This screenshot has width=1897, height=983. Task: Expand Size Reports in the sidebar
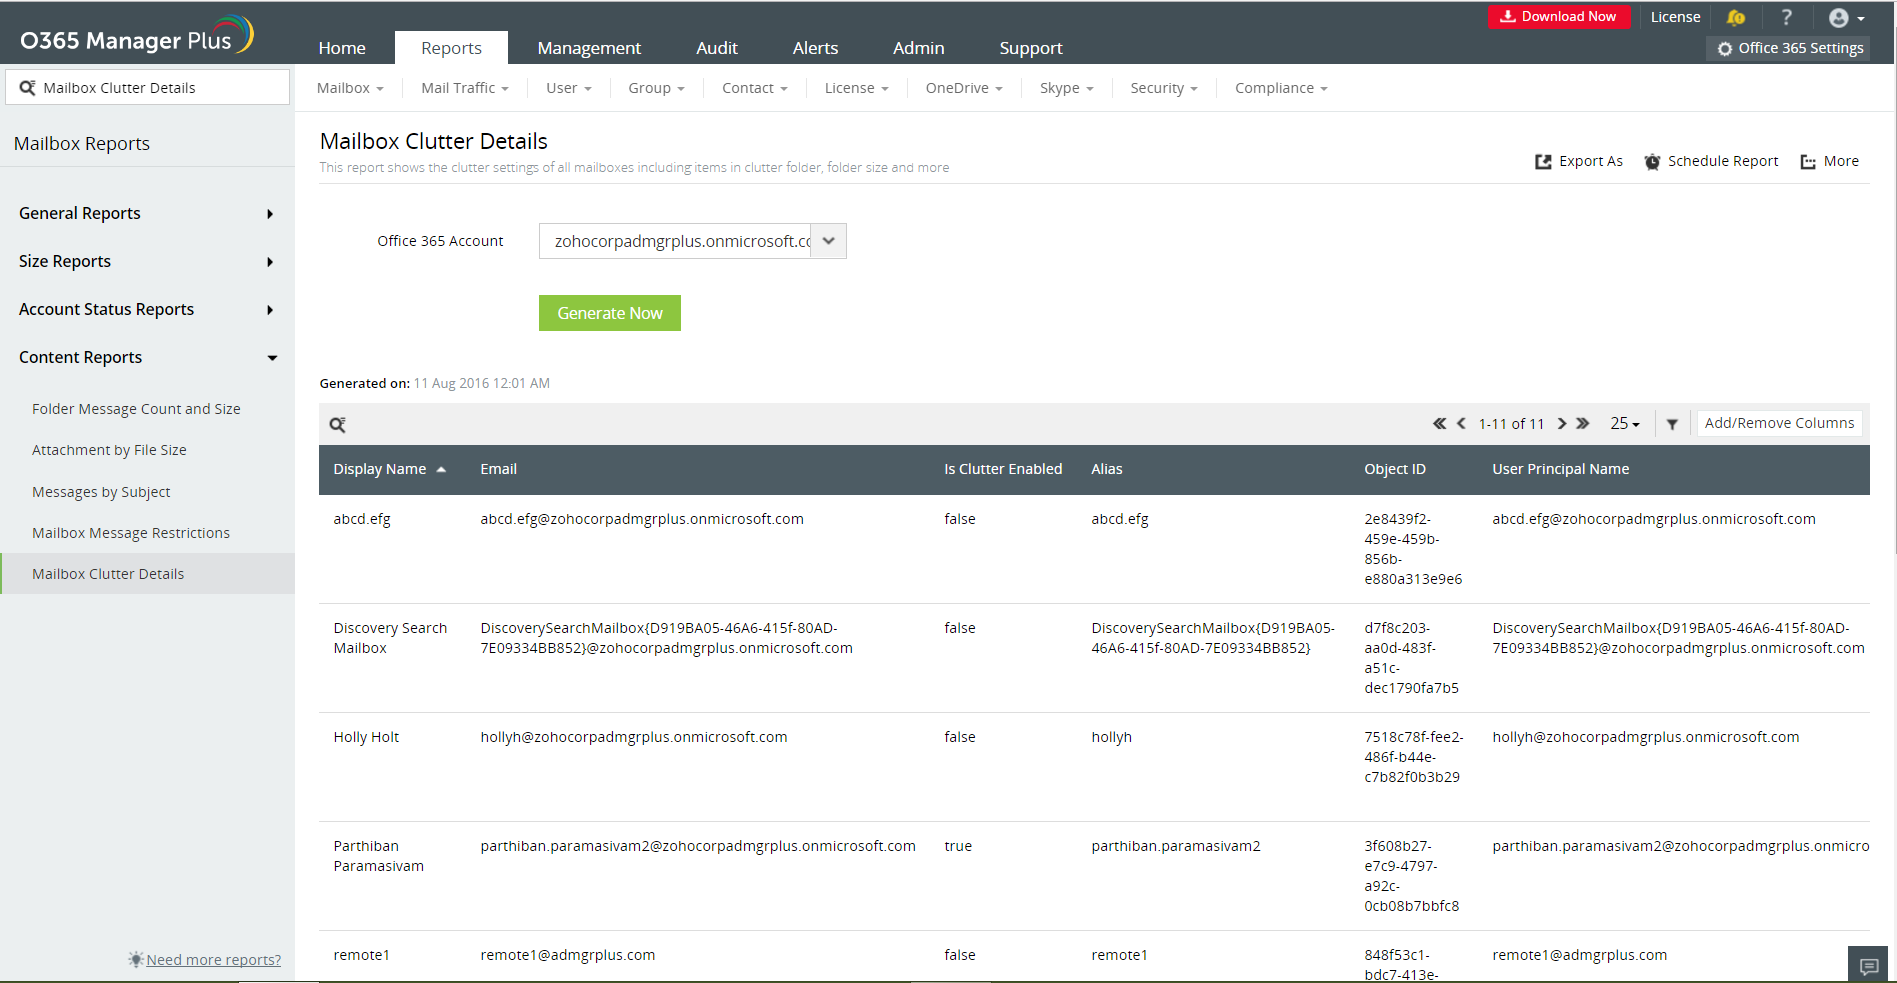click(x=147, y=261)
